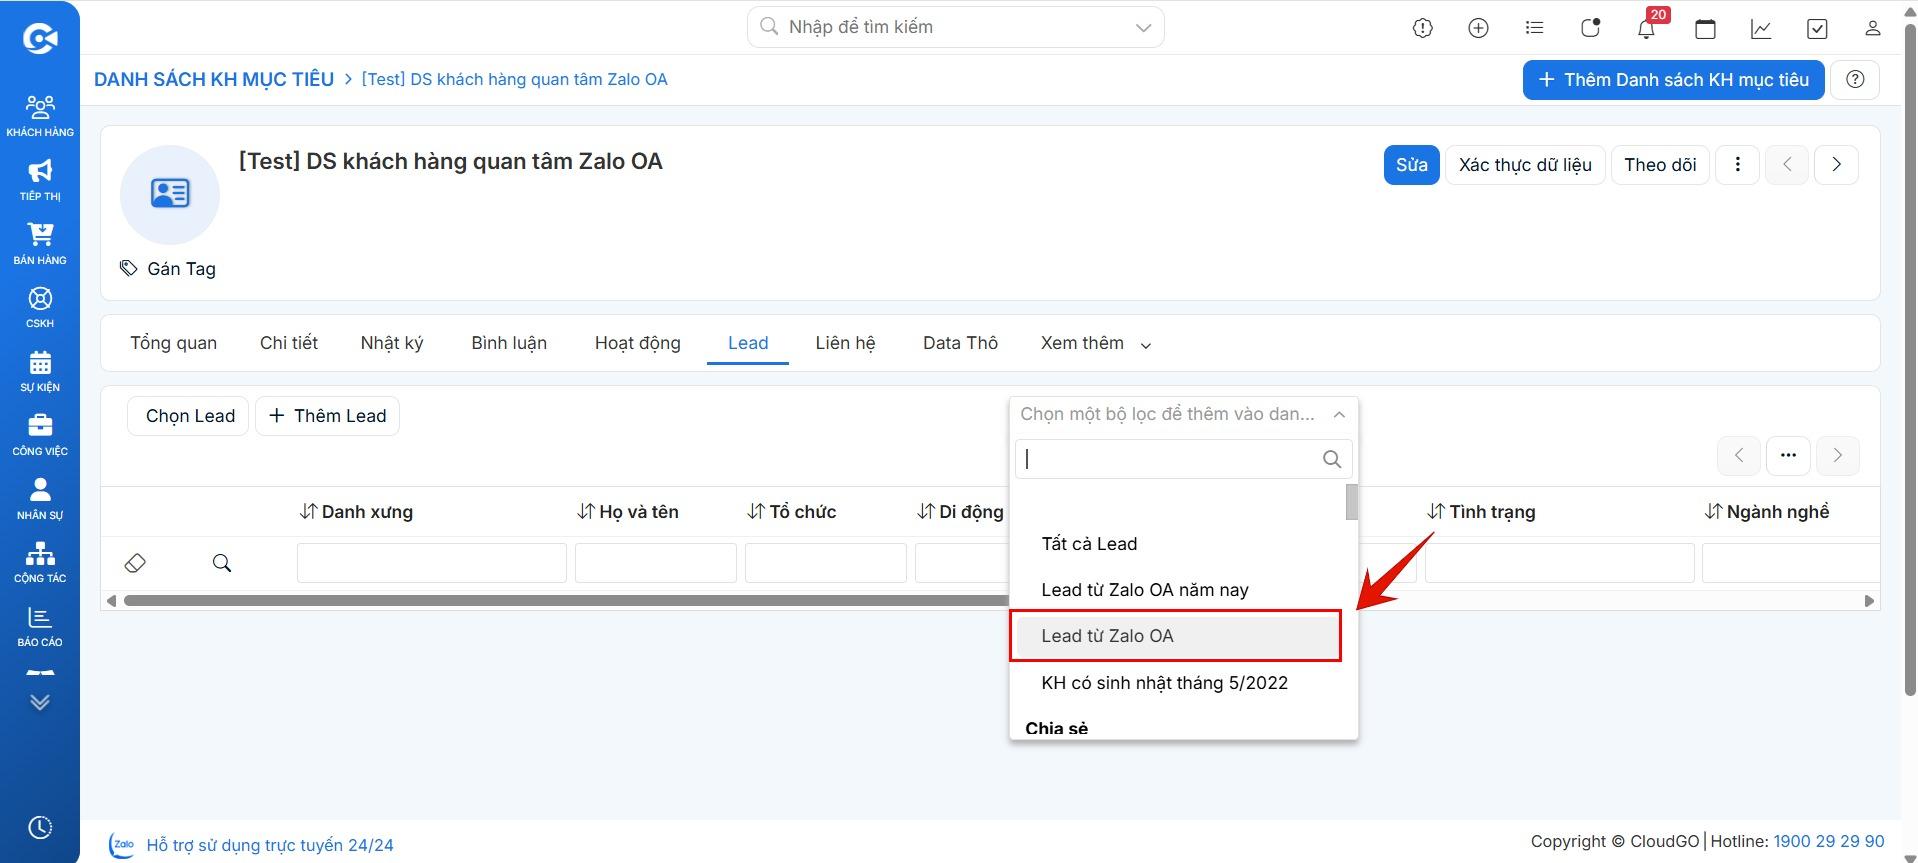Click the customer list card avatar
The image size is (1918, 863).
170,194
